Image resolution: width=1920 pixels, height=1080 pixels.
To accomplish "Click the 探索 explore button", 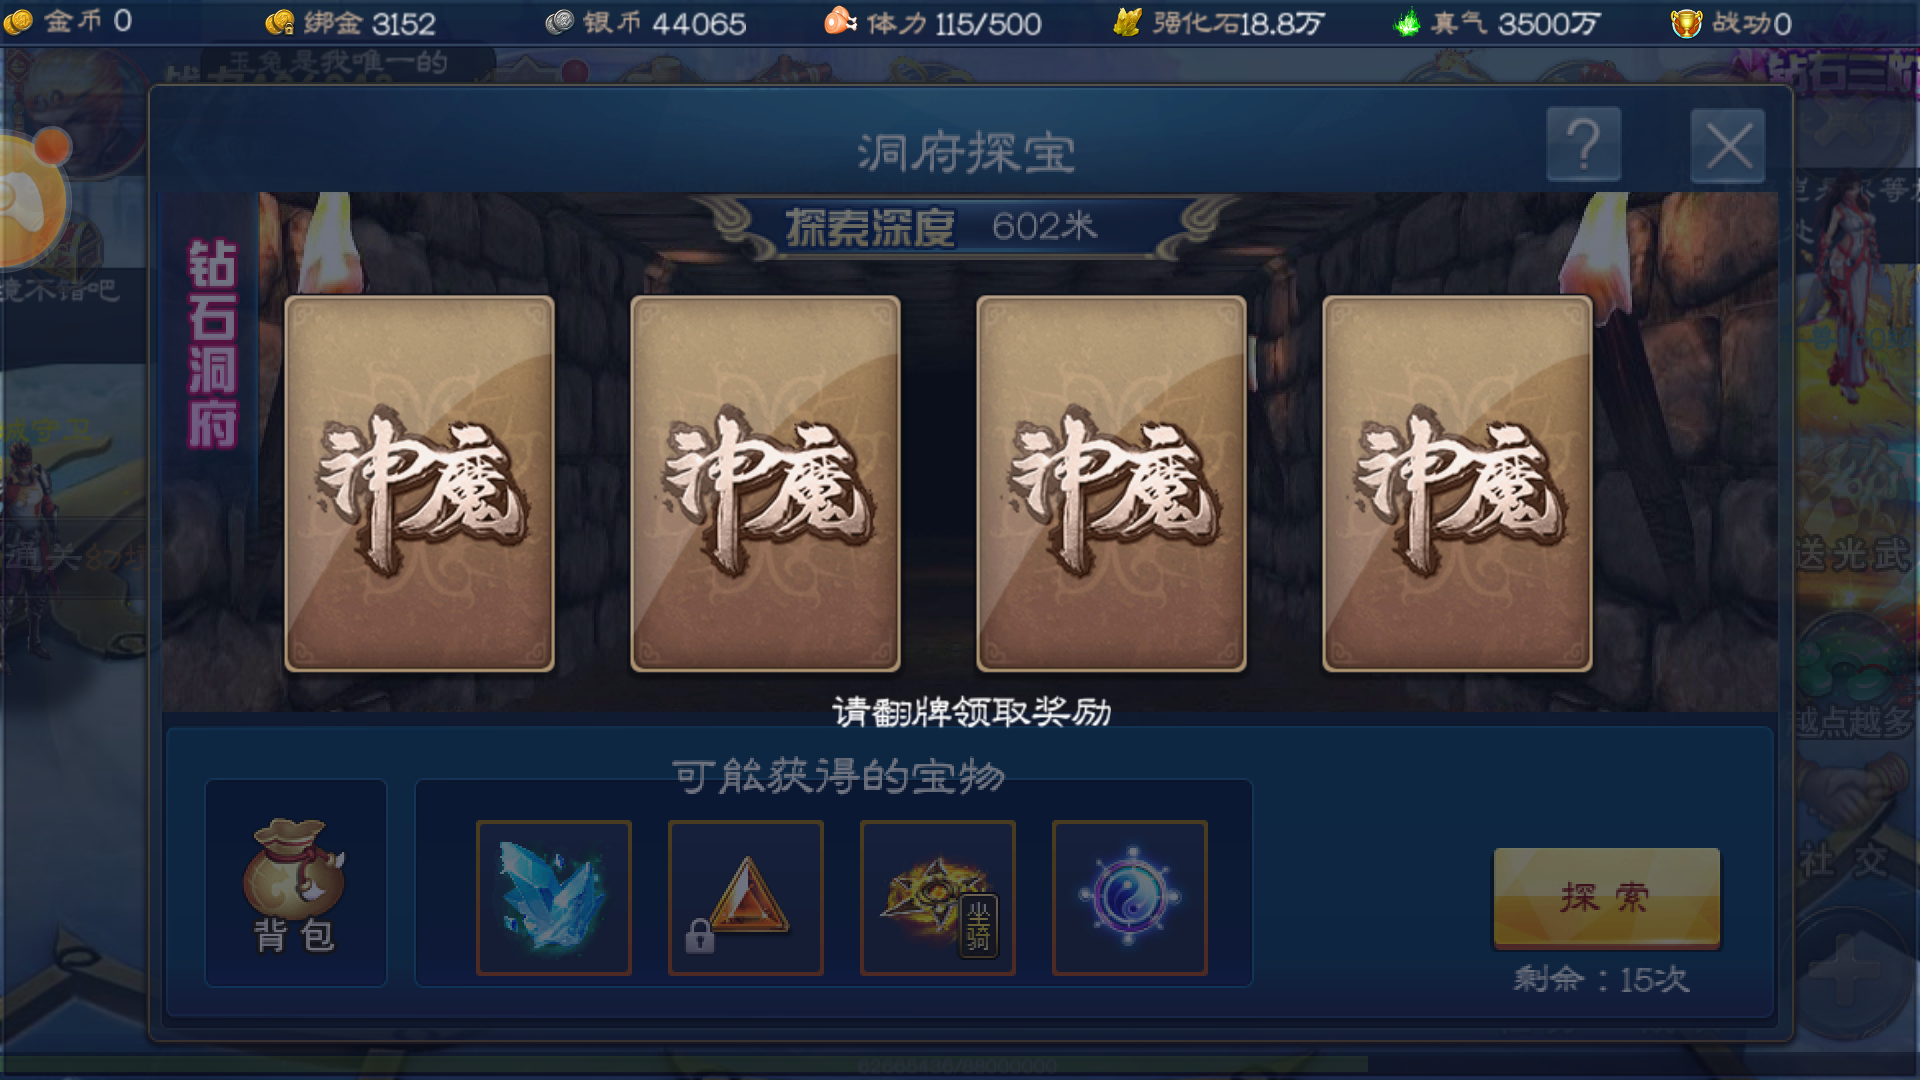I will click(x=1606, y=897).
